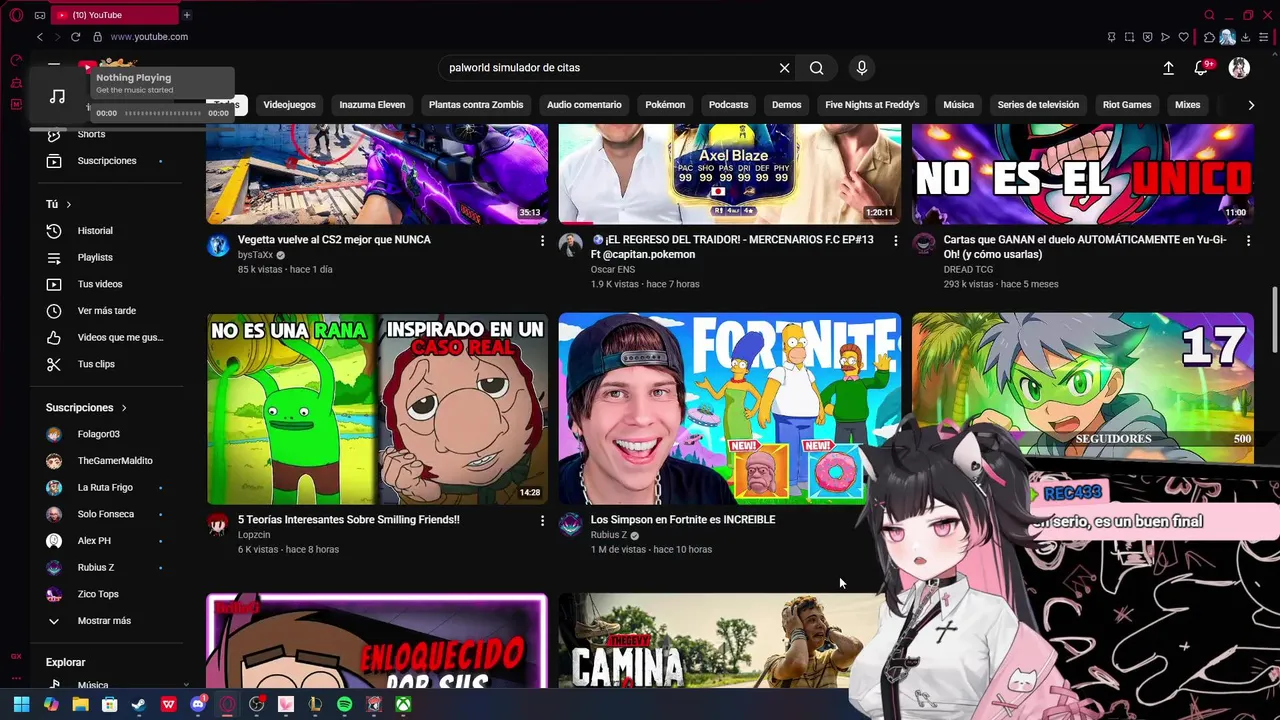Image resolution: width=1280 pixels, height=720 pixels.
Task: Open the Opera tab search magnifier
Action: [1209, 15]
